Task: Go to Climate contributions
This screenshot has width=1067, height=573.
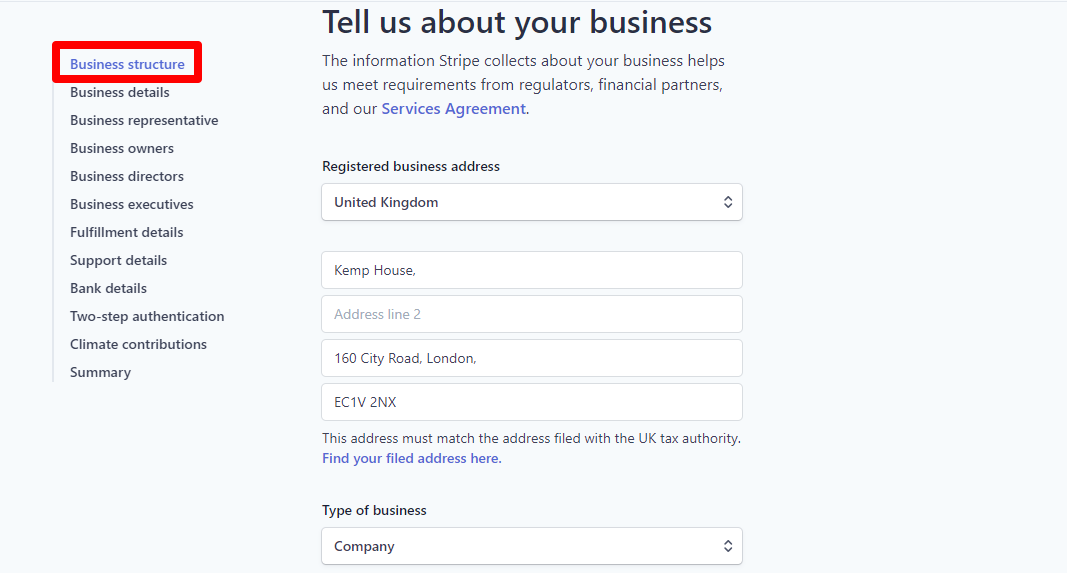Action: (x=138, y=344)
